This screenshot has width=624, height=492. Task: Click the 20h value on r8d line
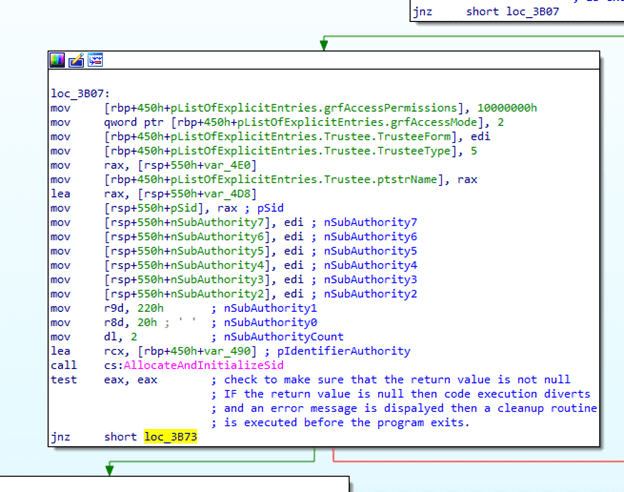point(147,322)
